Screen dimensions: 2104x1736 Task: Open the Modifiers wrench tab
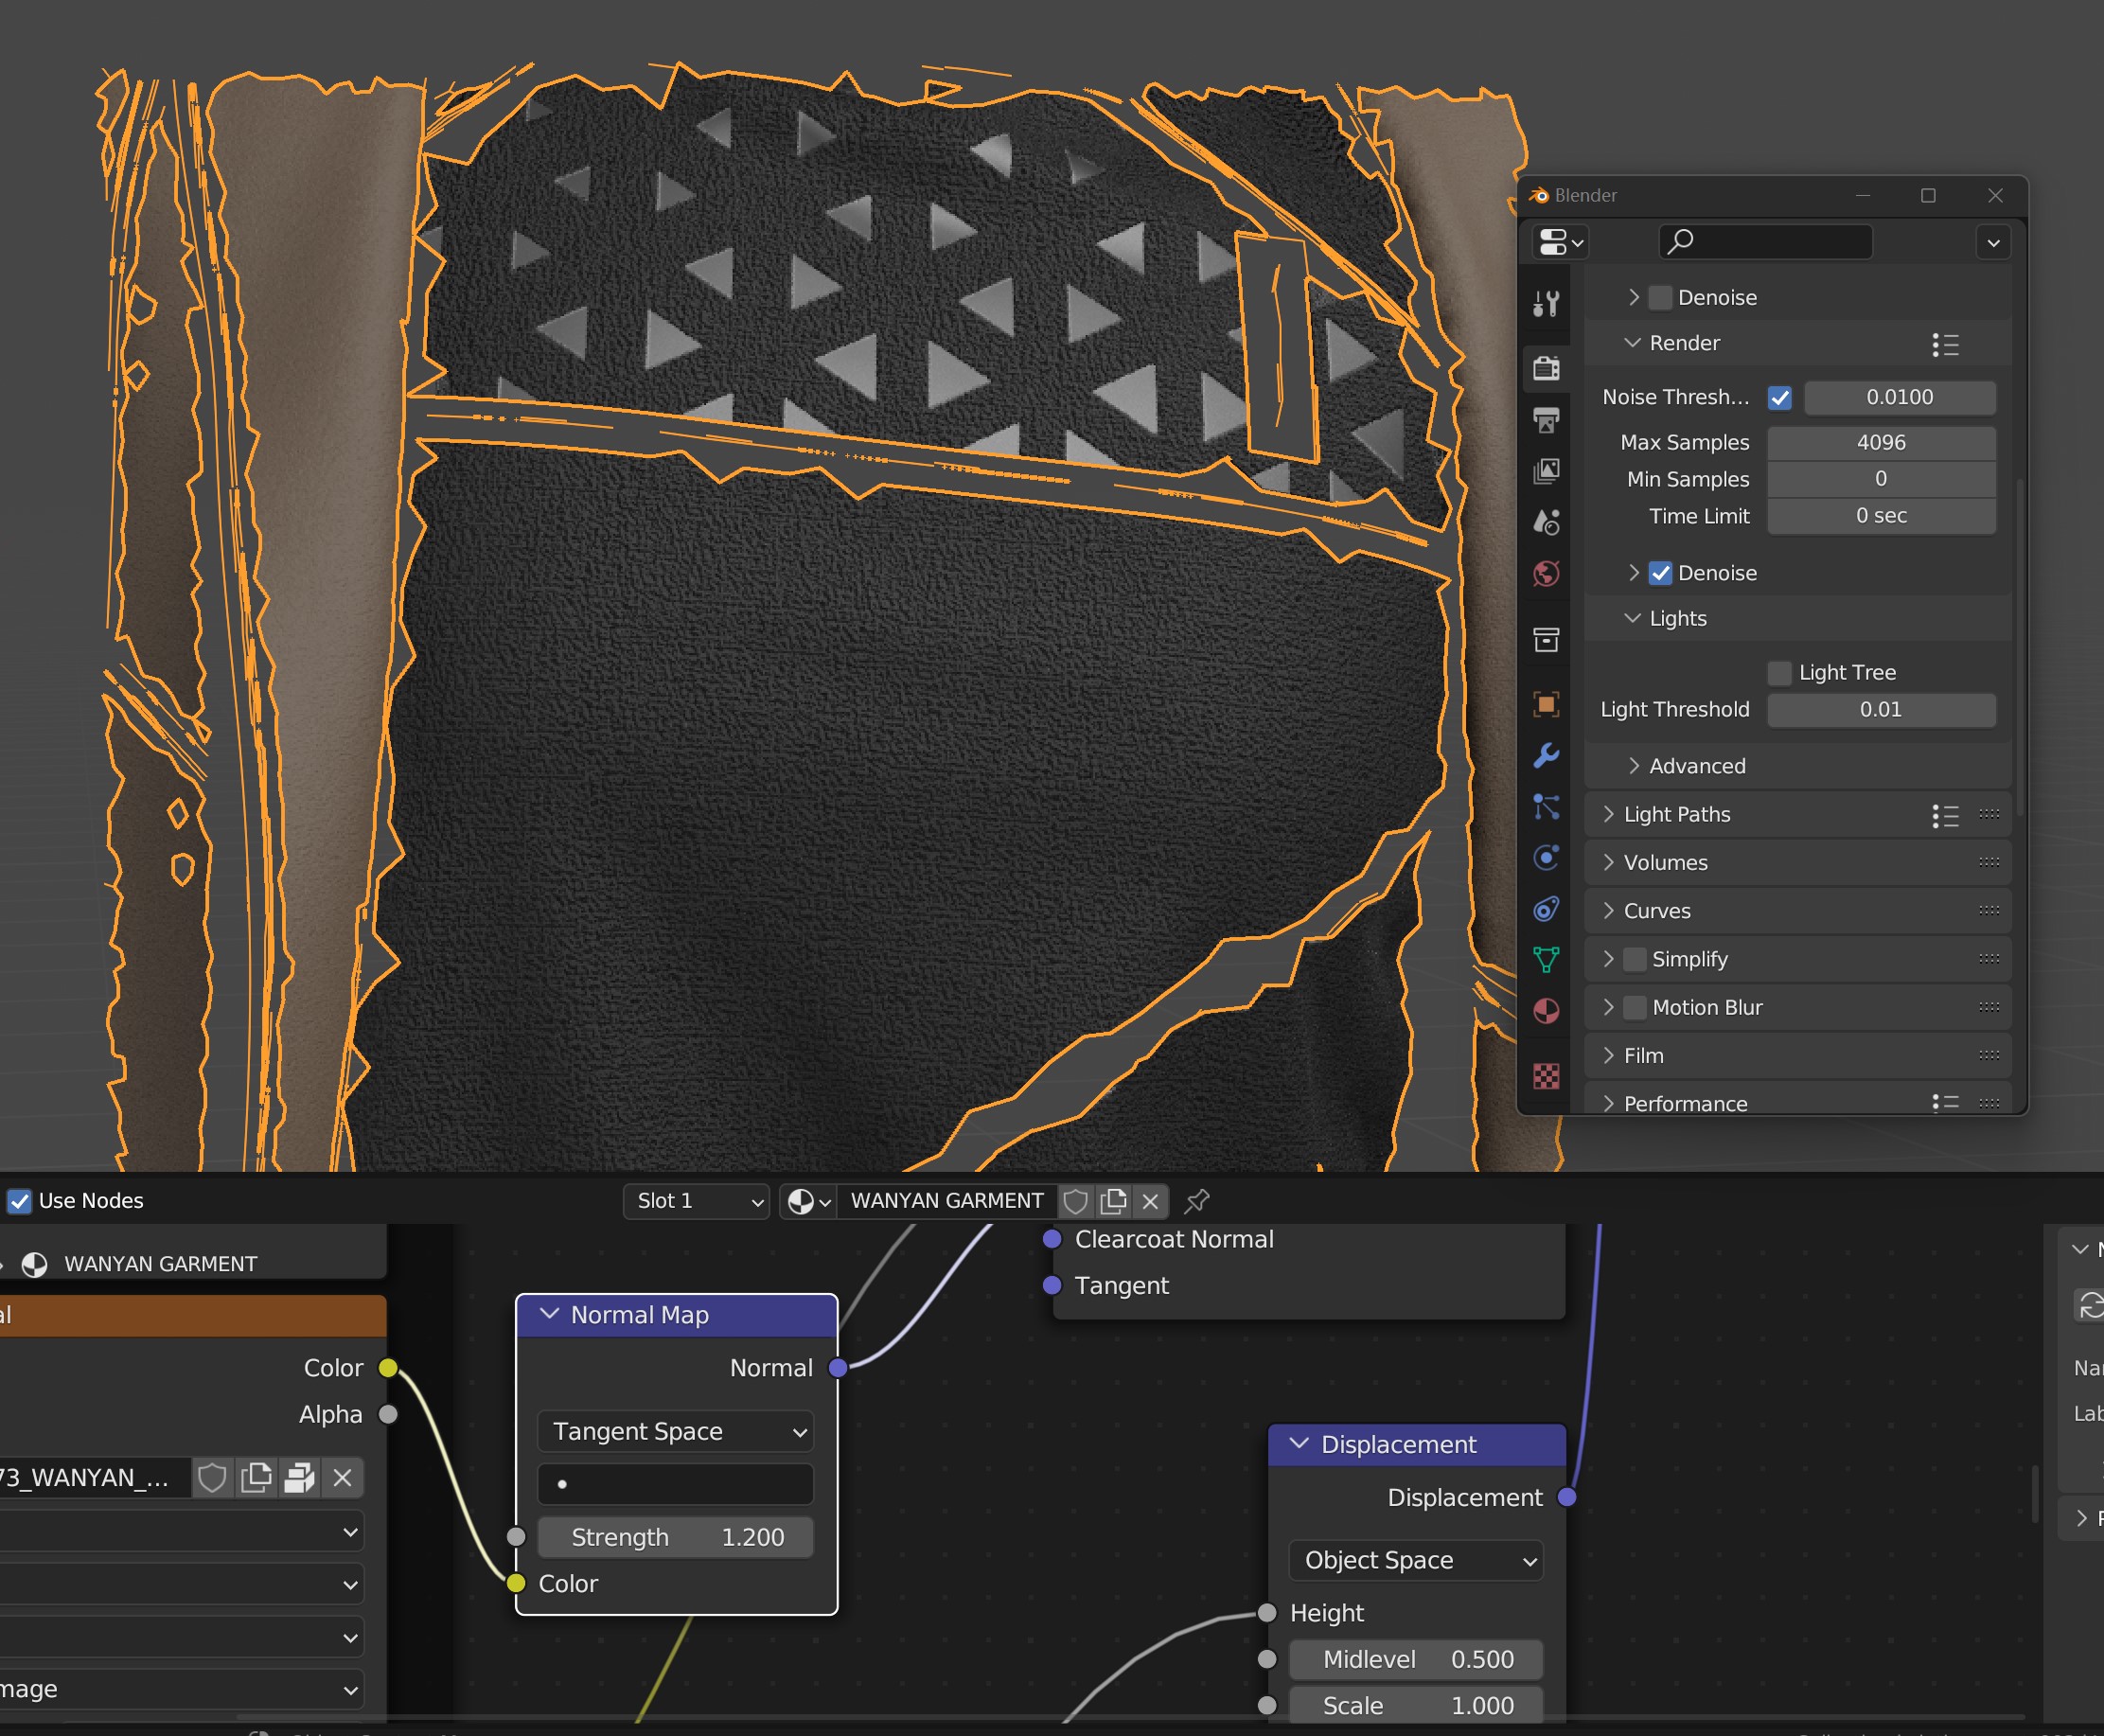[x=1546, y=755]
